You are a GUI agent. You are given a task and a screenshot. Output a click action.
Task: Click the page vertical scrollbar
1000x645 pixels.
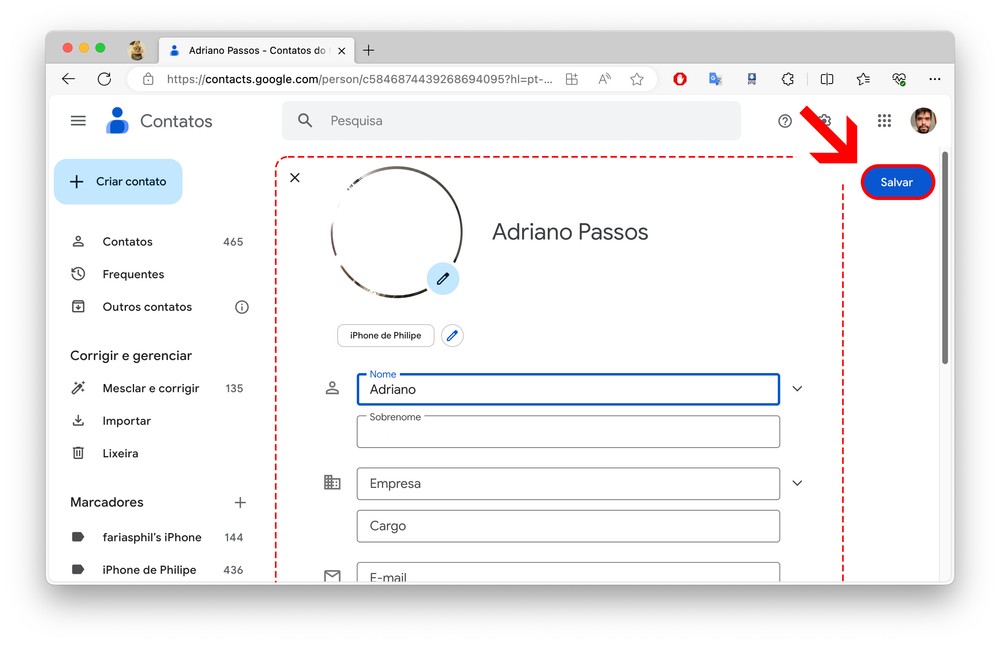pos(945,260)
